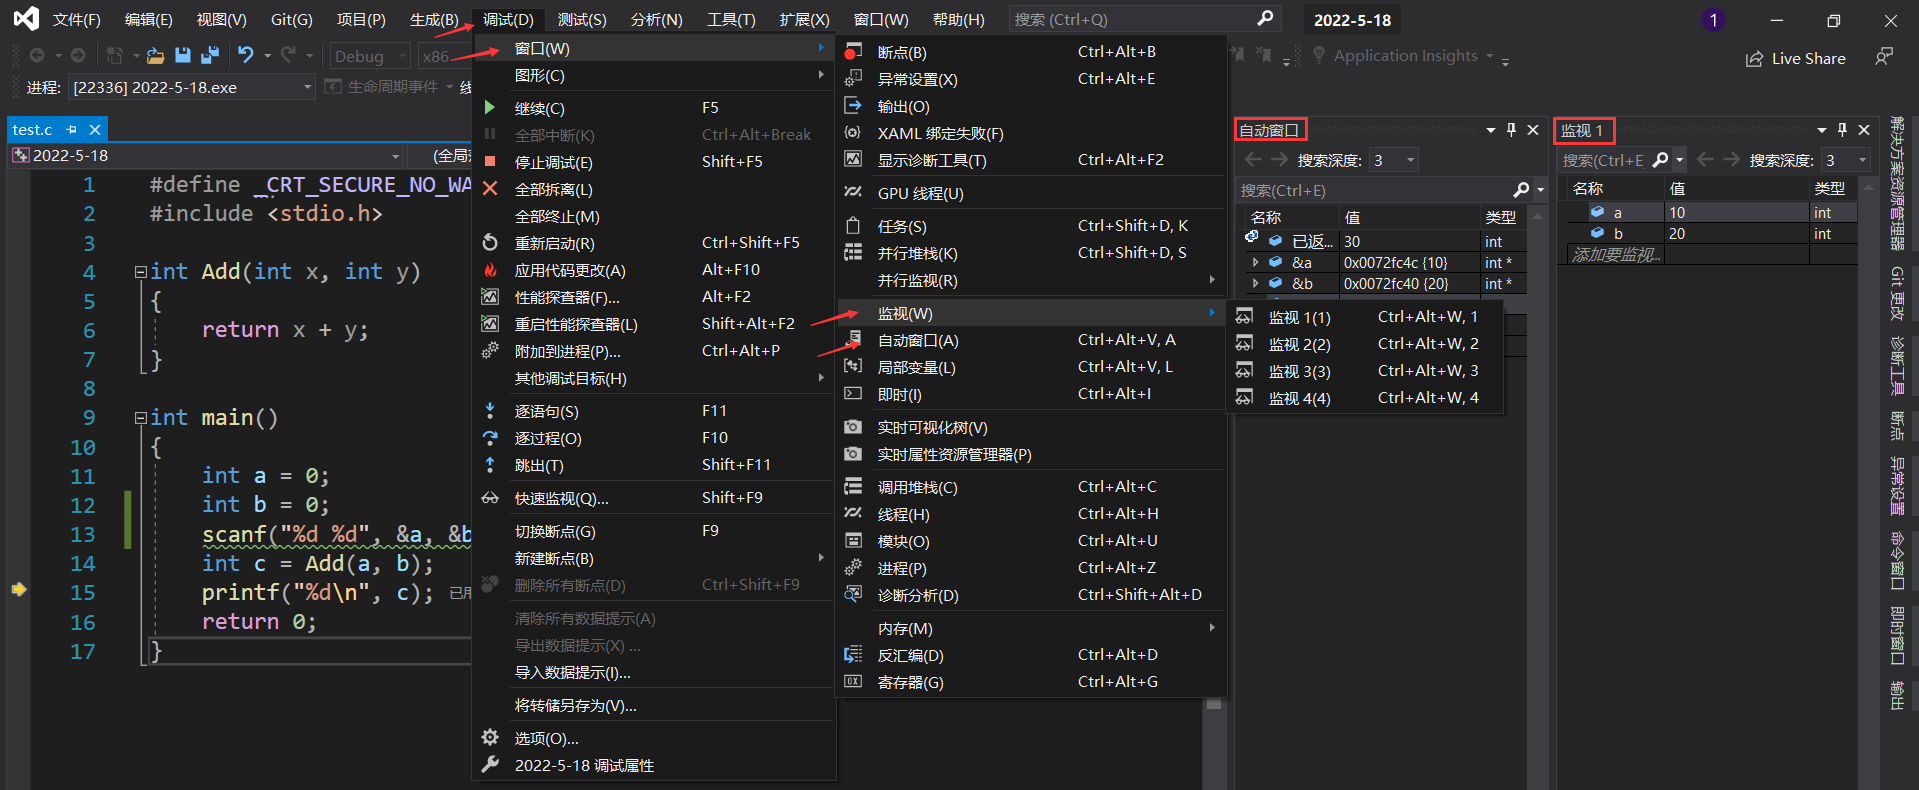Pin the 自动窗口 panel
This screenshot has height=790, width=1919.
[1511, 130]
